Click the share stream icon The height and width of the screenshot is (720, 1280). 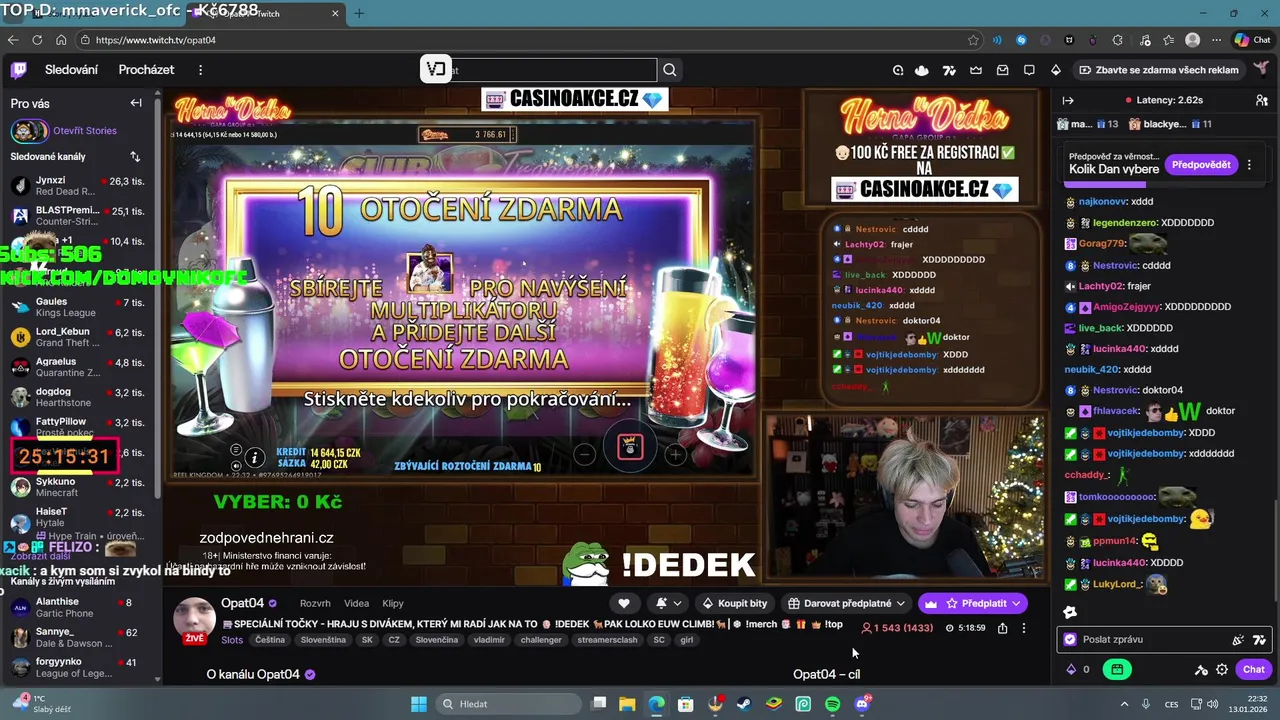click(x=1002, y=628)
